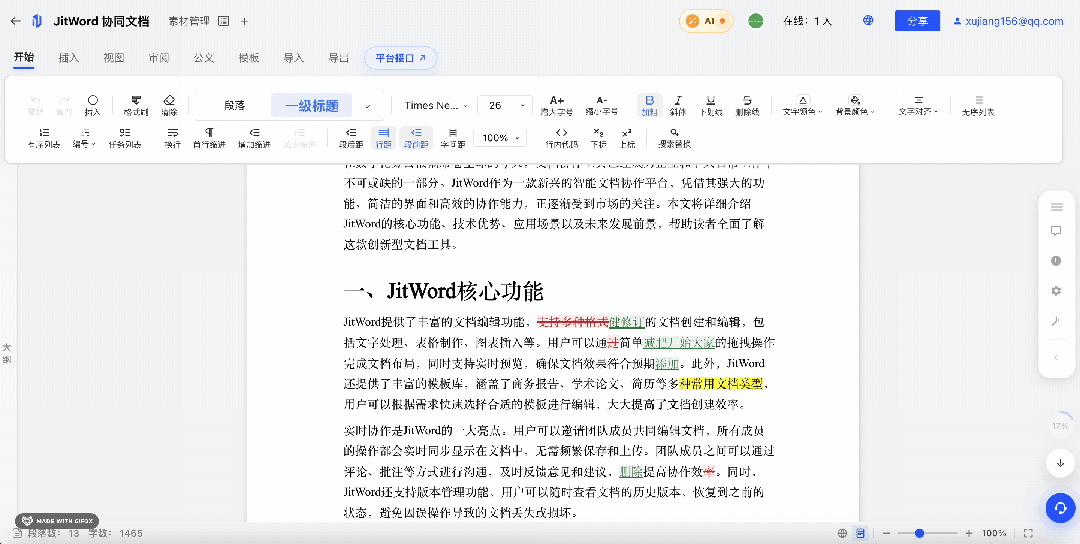
Task: Click the plus icon next to template icon
Action: [244, 21]
